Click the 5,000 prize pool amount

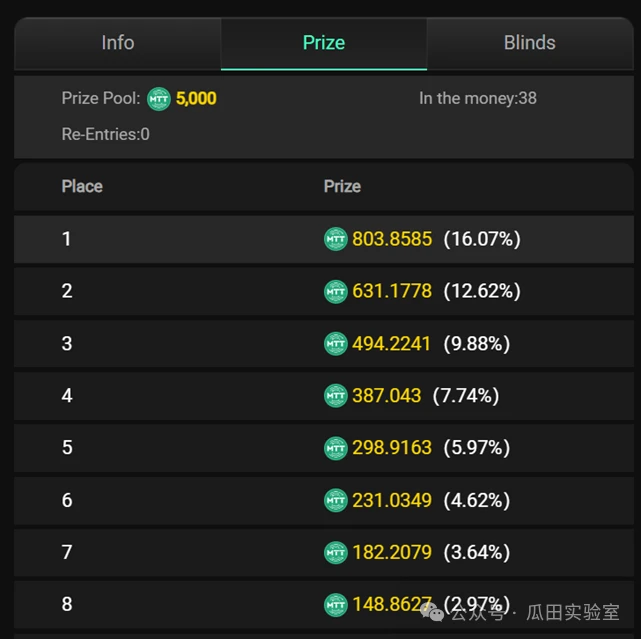click(196, 99)
